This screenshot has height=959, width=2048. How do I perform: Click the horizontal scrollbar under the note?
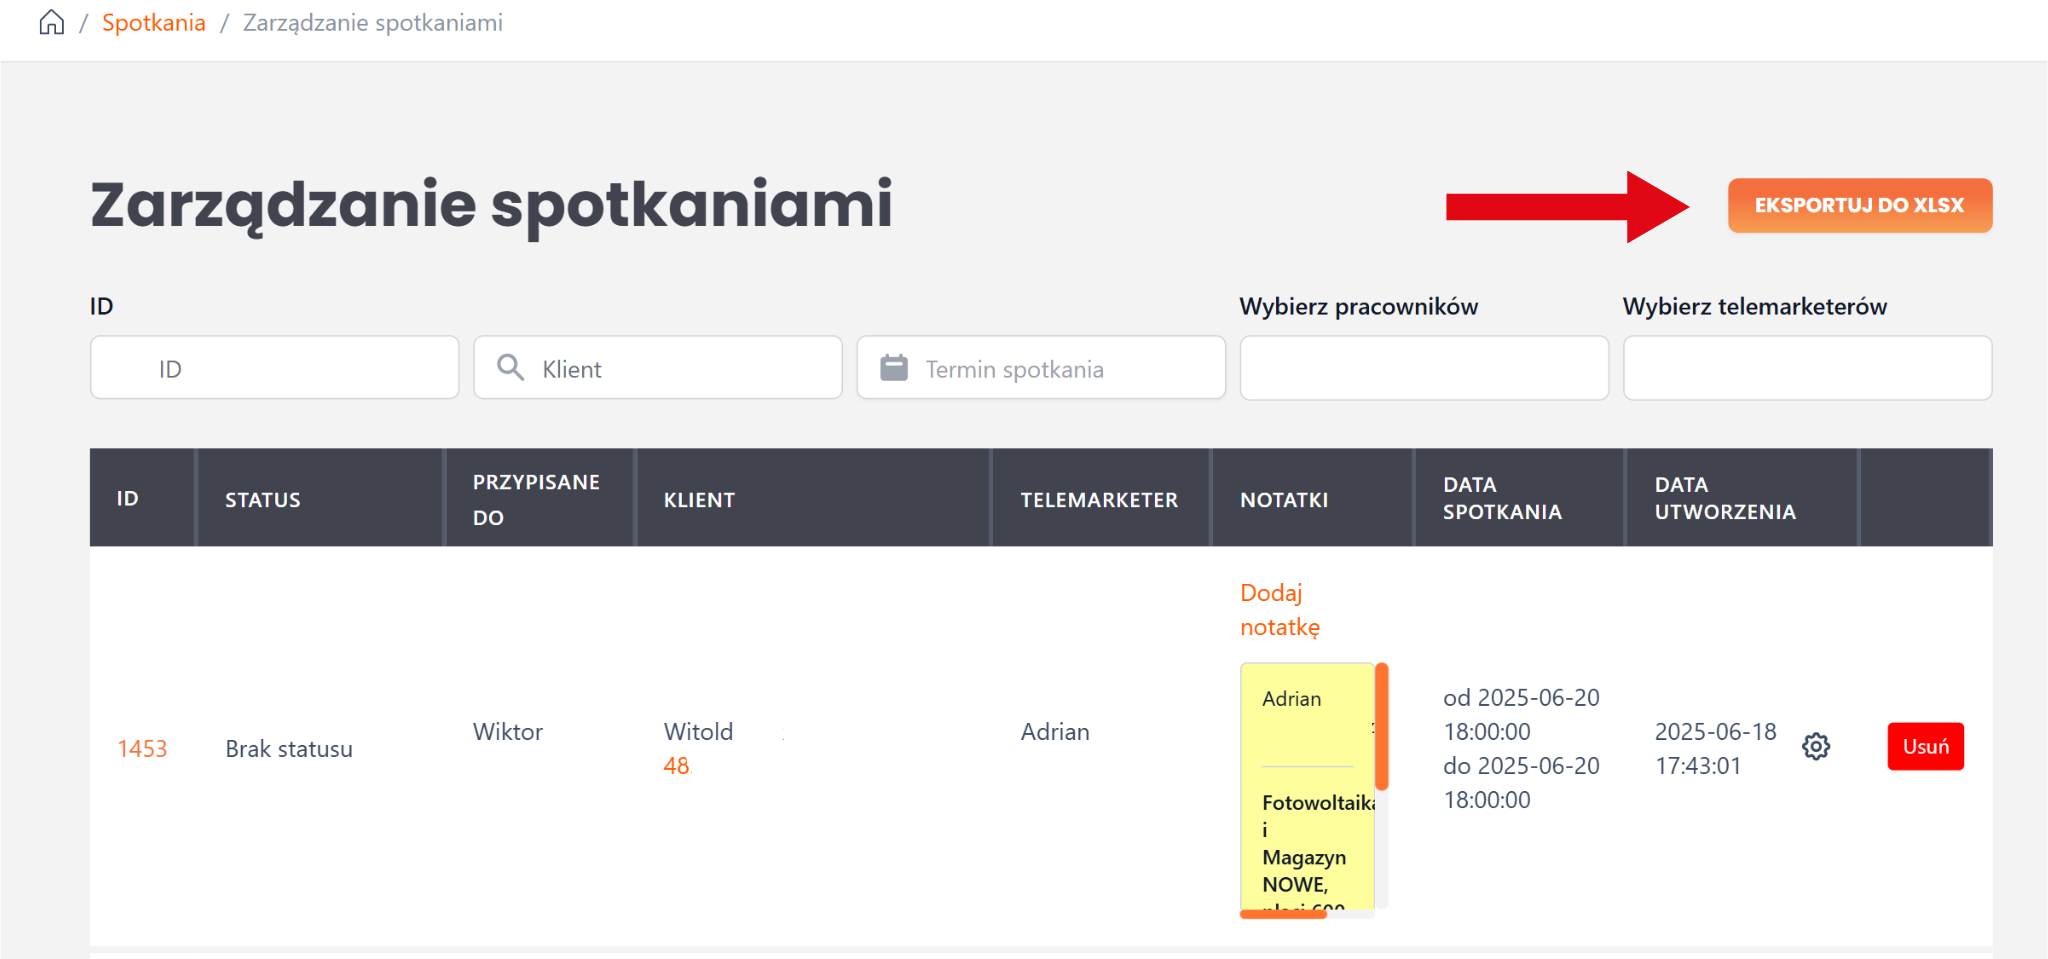(1283, 913)
